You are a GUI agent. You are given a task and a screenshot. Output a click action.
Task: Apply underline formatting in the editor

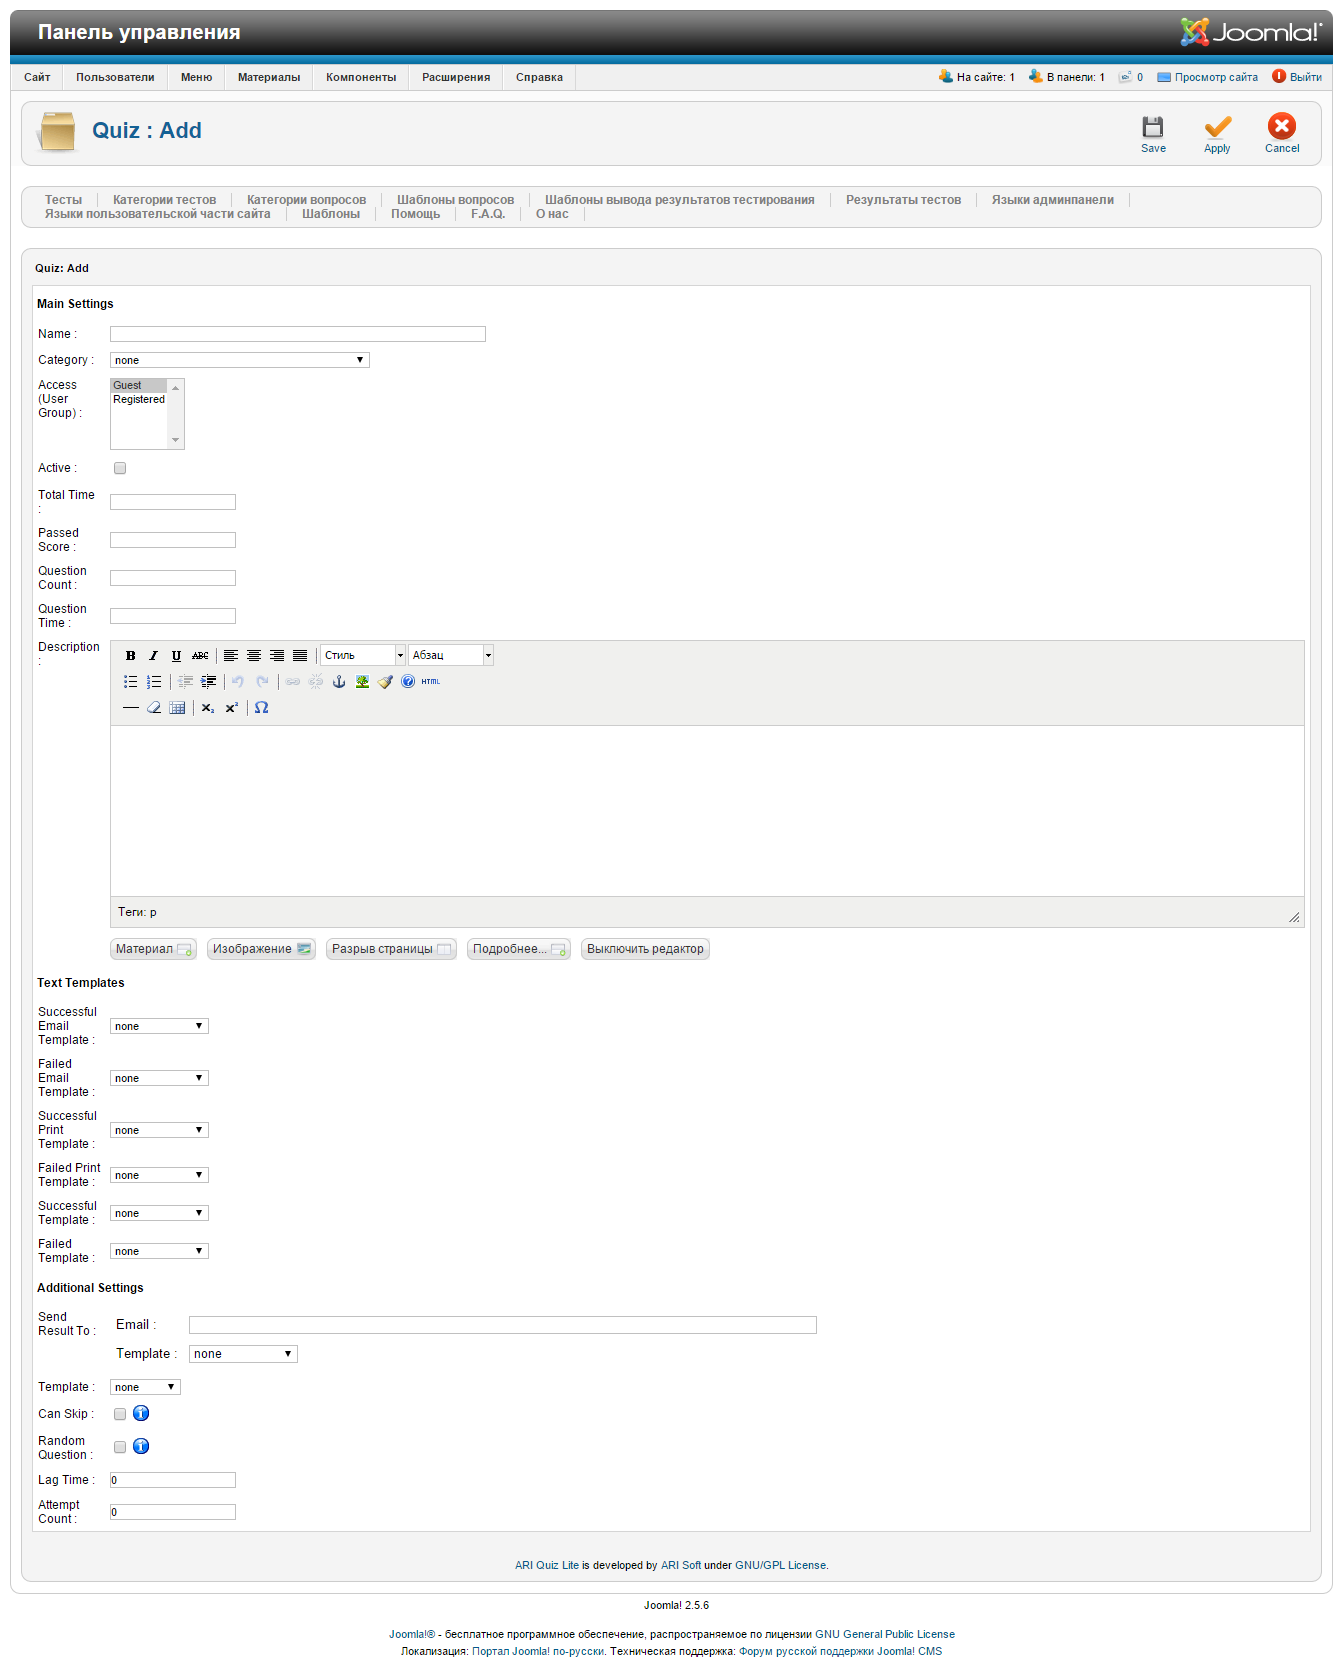[176, 656]
